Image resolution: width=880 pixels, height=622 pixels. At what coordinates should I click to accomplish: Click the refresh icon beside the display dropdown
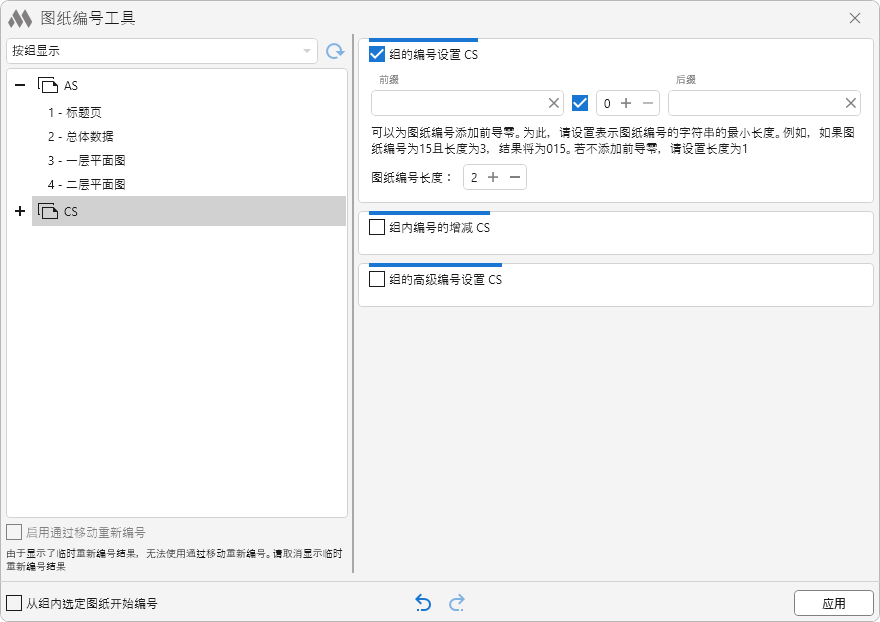point(335,51)
